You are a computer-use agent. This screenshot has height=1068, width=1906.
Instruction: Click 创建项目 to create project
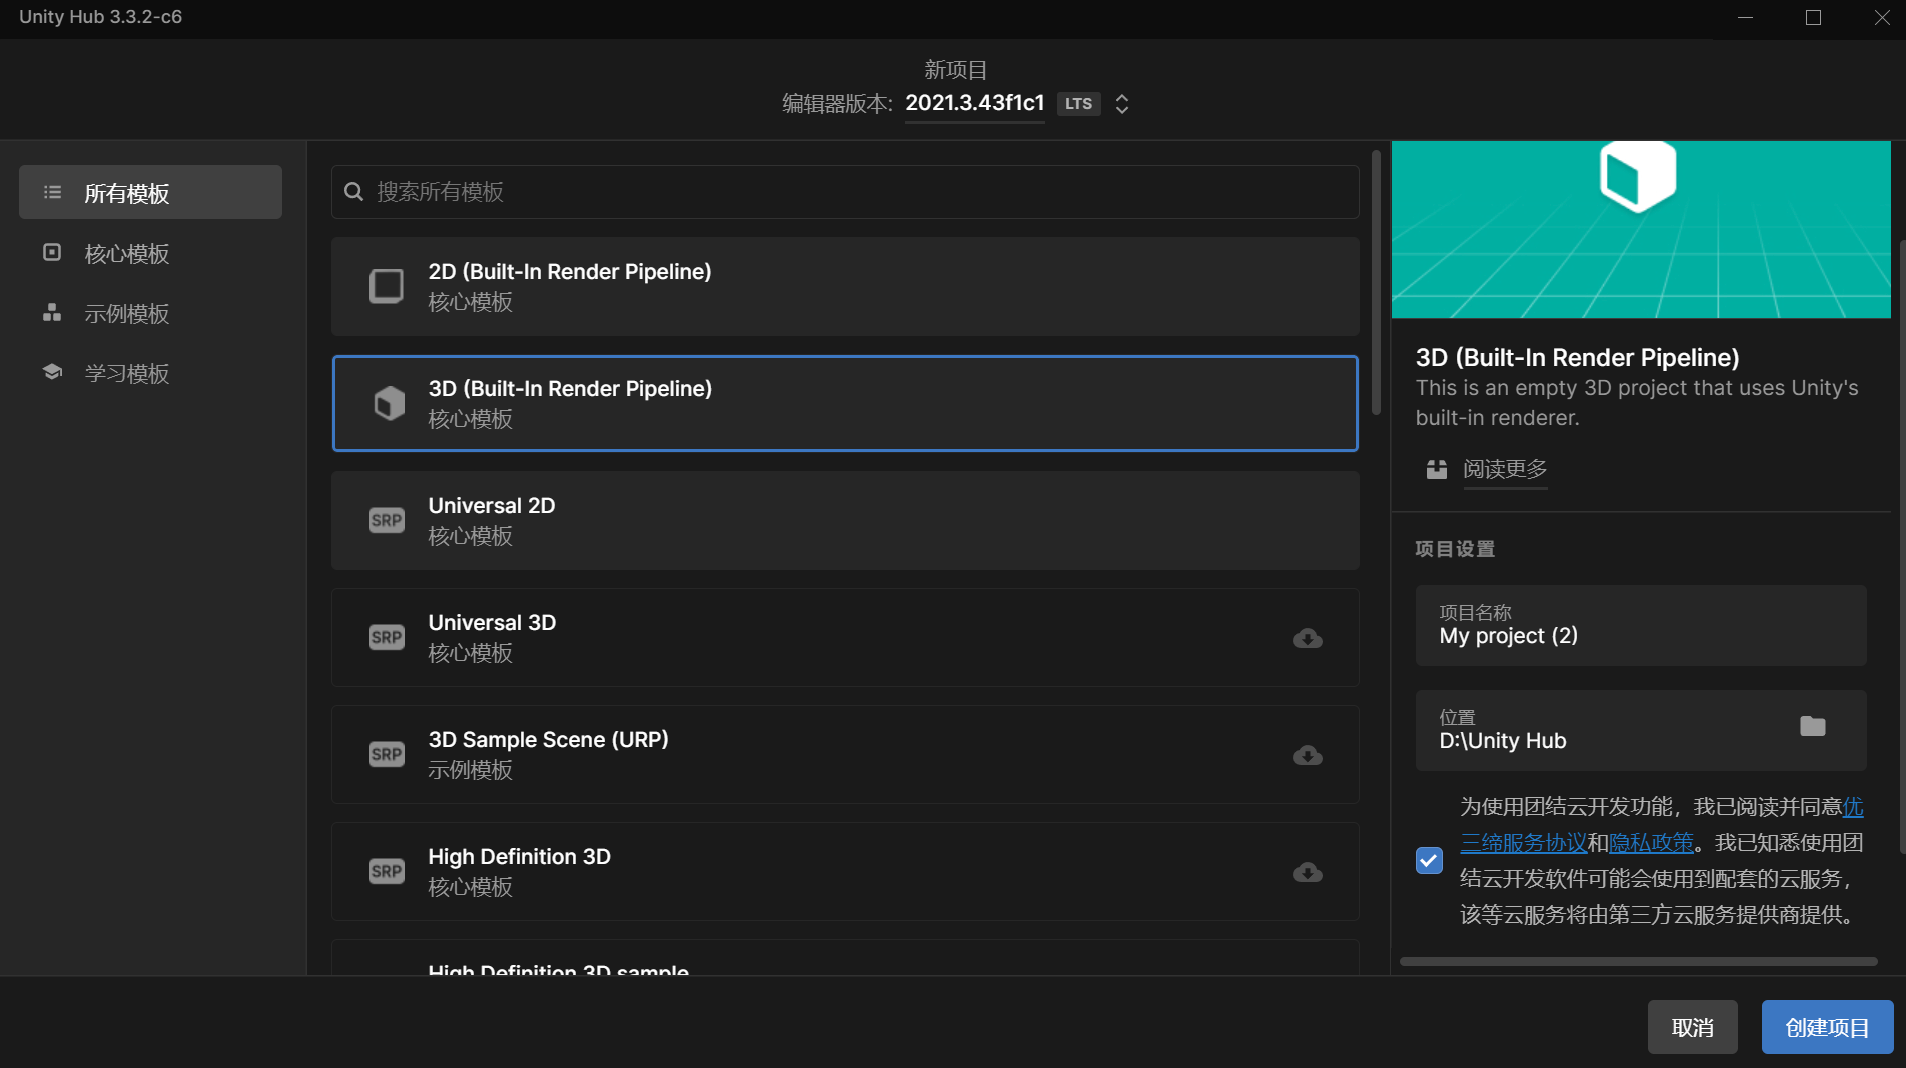1827,1027
